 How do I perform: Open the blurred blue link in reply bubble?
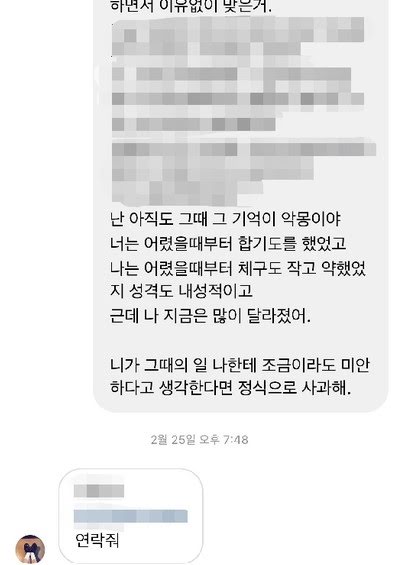(131, 516)
